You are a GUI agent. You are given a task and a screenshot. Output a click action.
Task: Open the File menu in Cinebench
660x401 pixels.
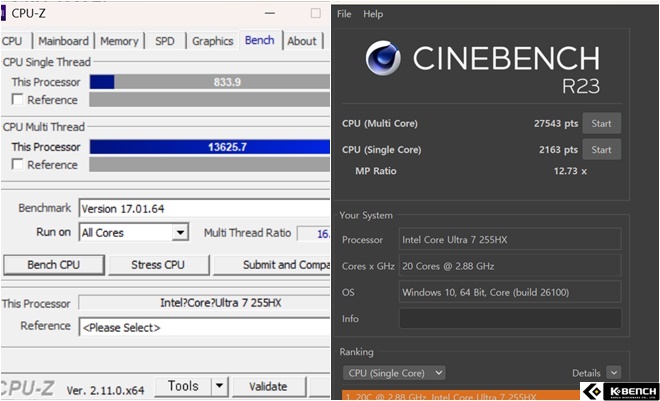point(344,14)
